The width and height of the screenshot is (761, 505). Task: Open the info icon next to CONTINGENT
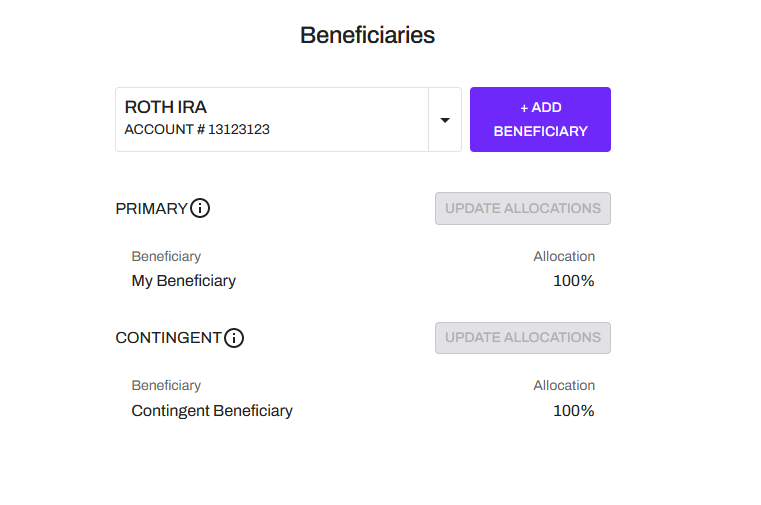pyautogui.click(x=234, y=338)
